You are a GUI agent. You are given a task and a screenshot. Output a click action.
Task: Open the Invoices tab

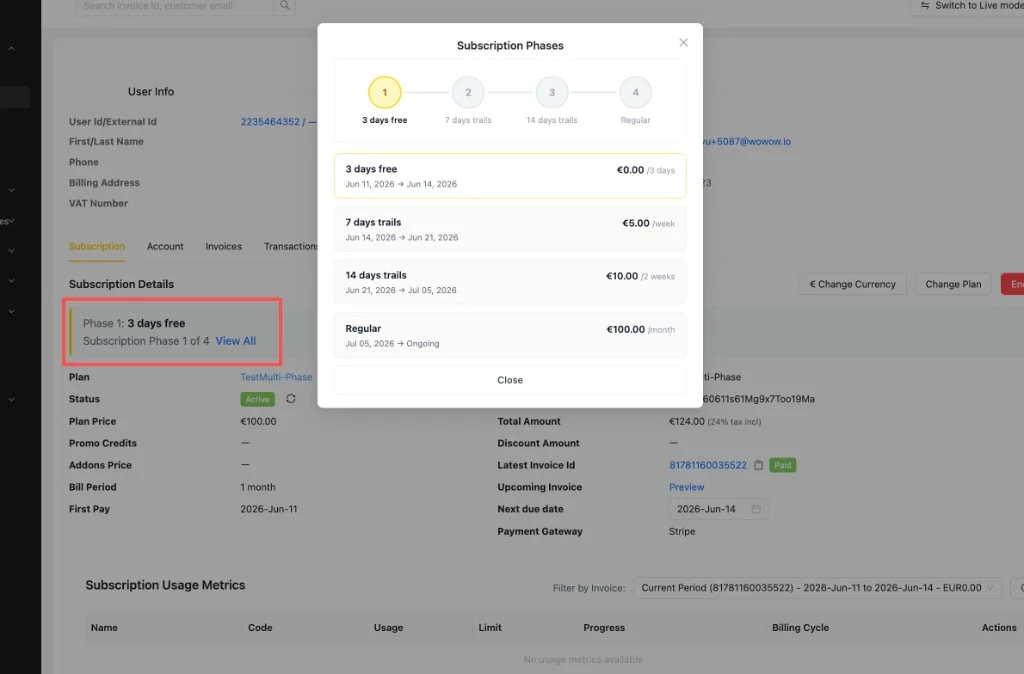[x=223, y=246]
